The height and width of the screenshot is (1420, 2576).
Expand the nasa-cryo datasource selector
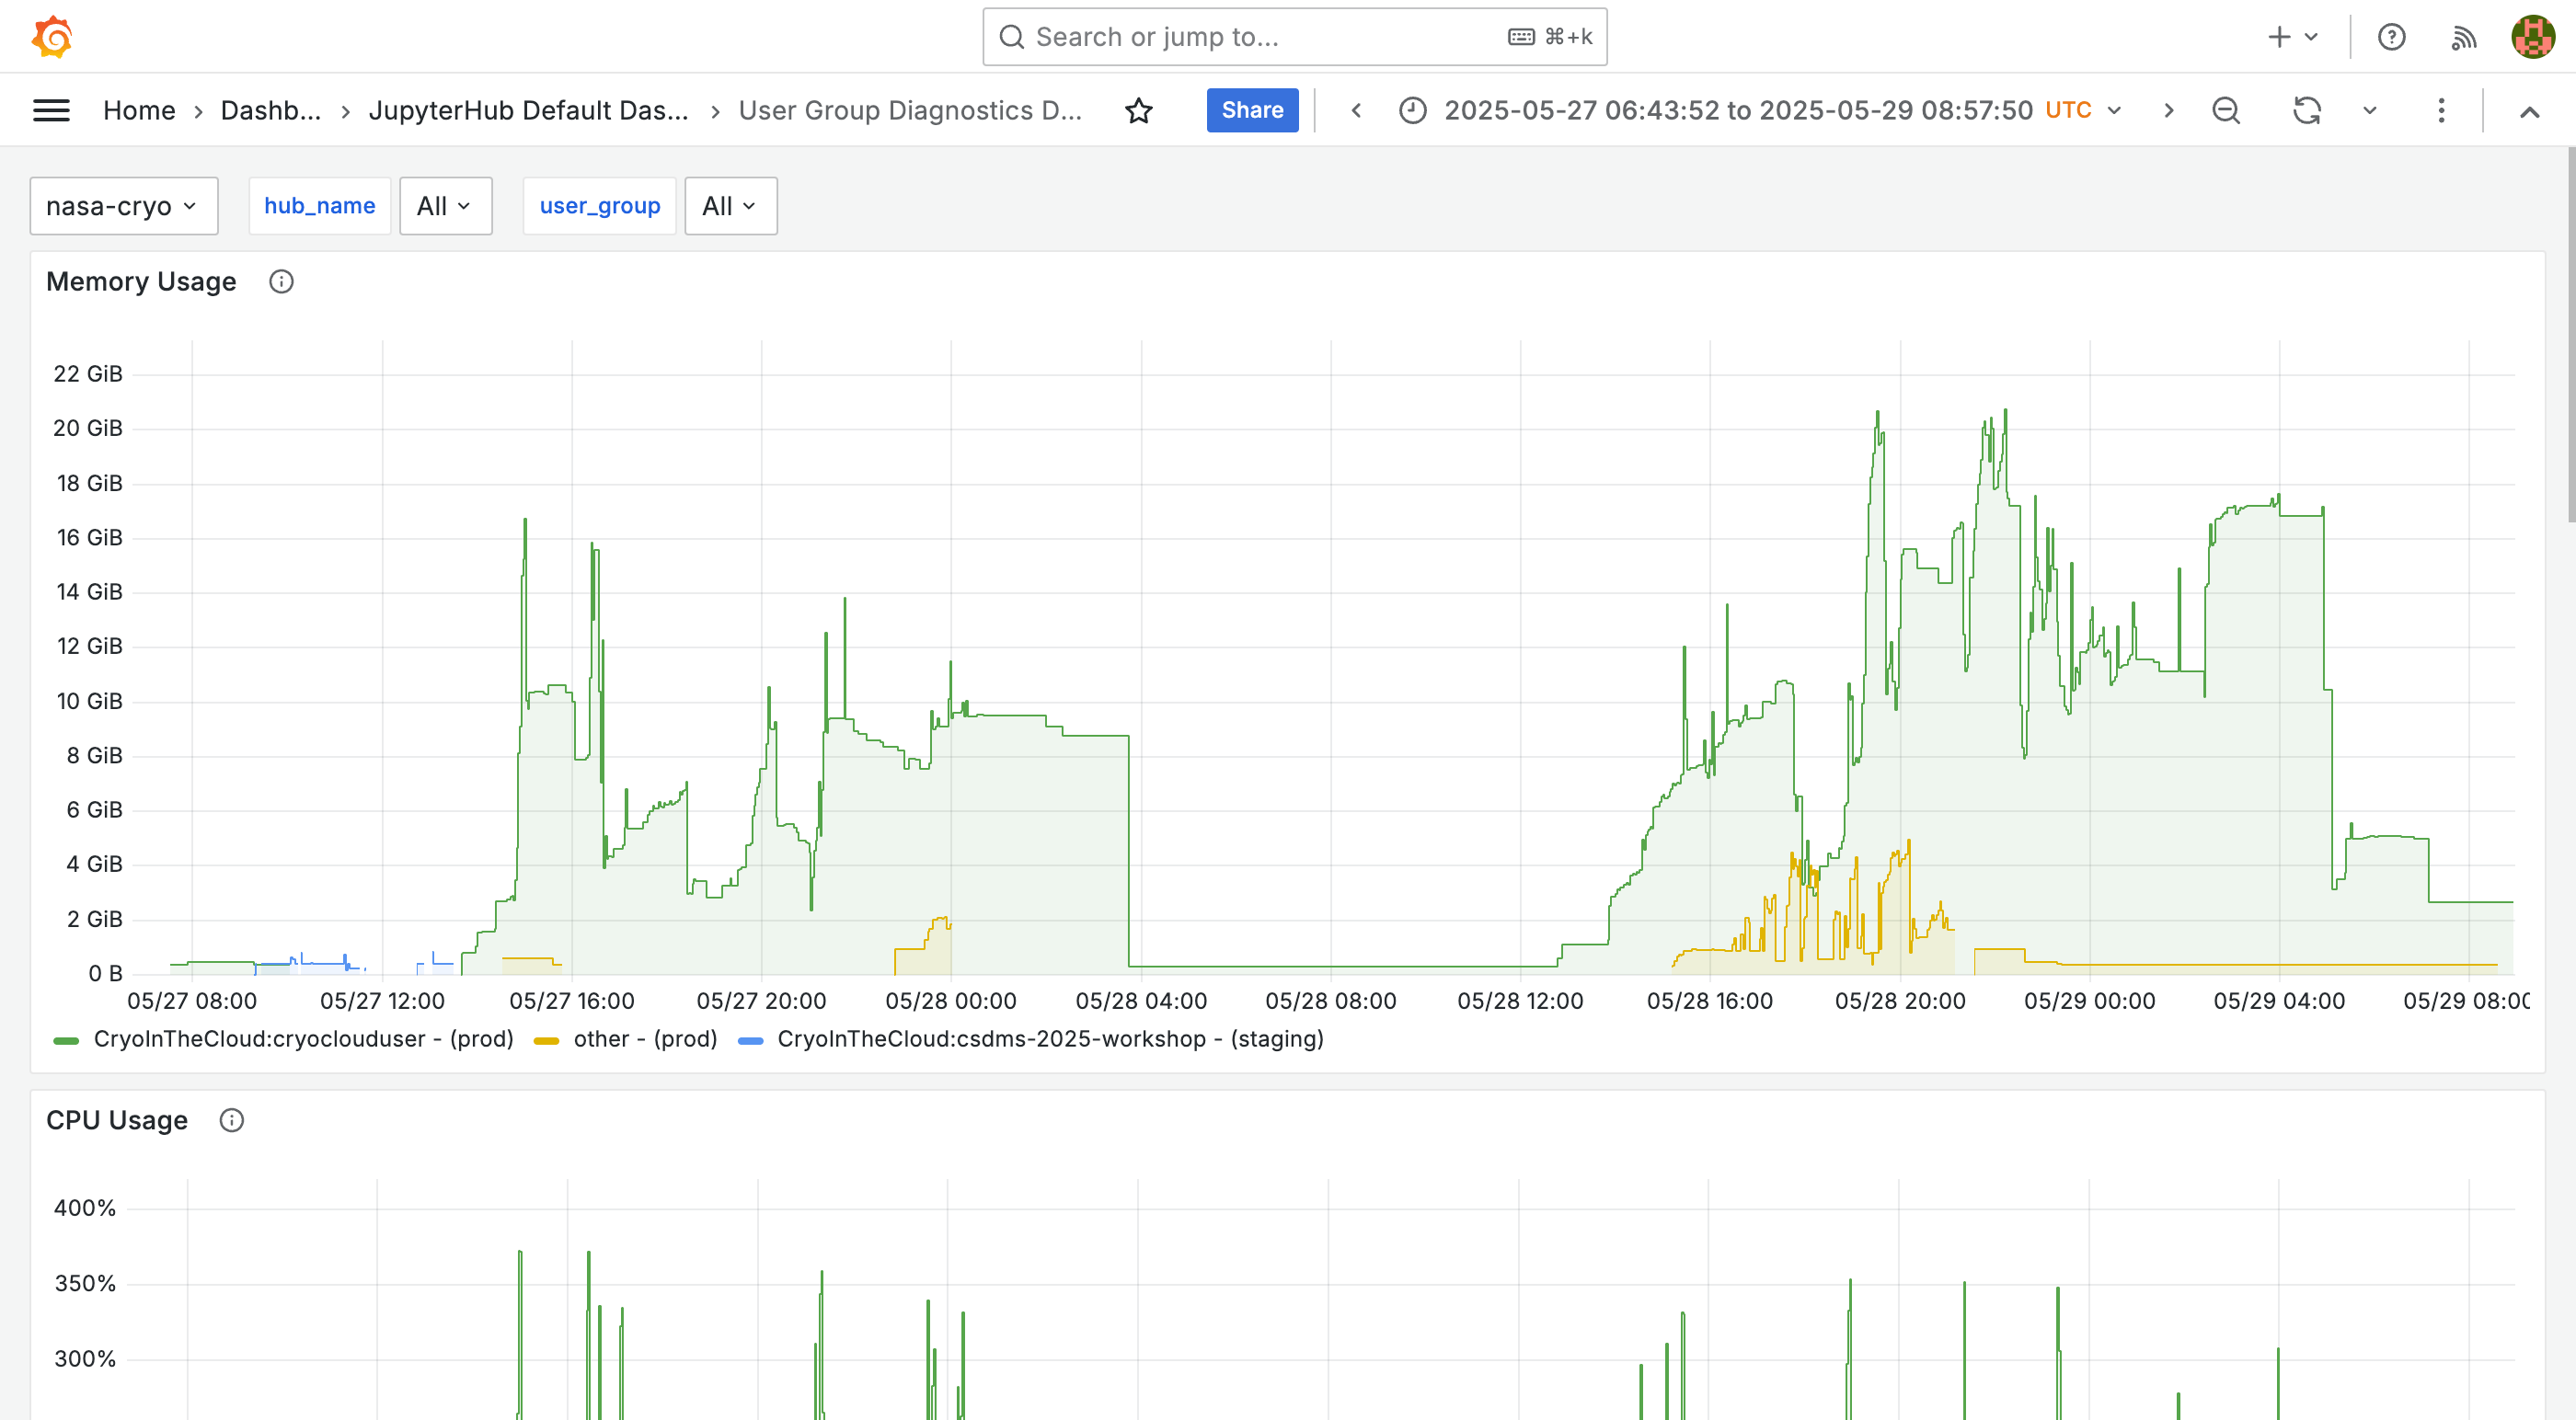point(123,205)
